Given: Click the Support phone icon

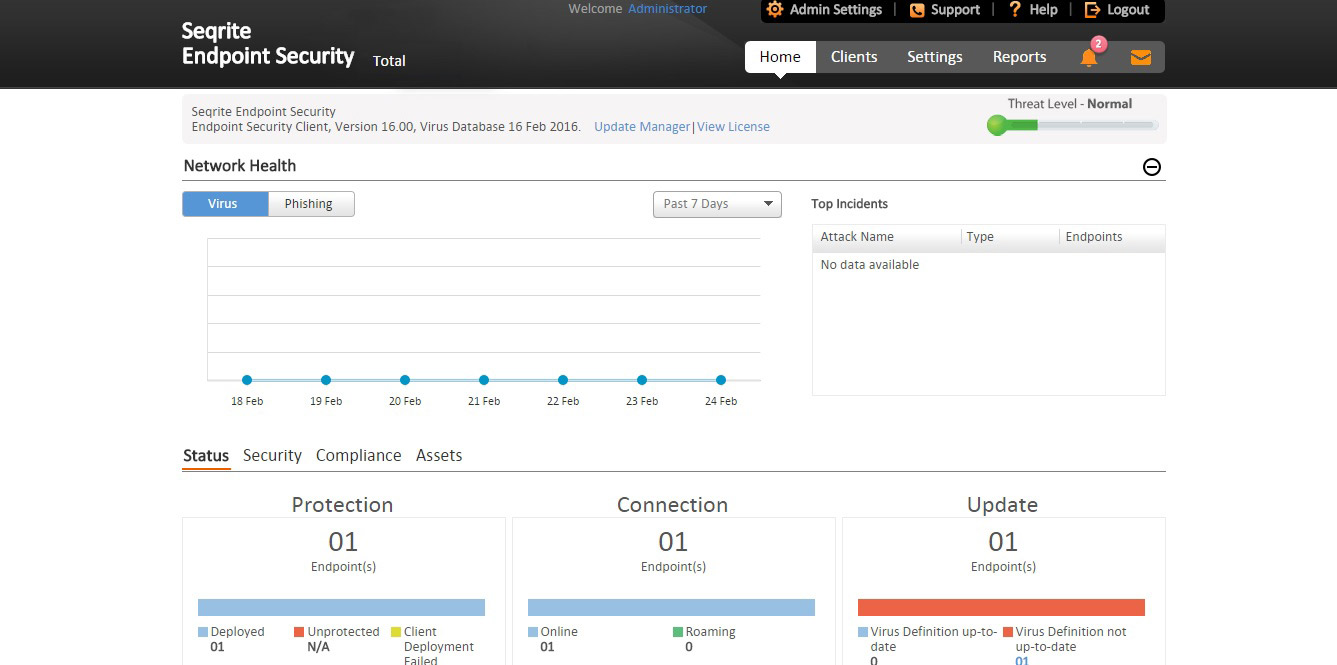Looking at the screenshot, I should click(917, 10).
